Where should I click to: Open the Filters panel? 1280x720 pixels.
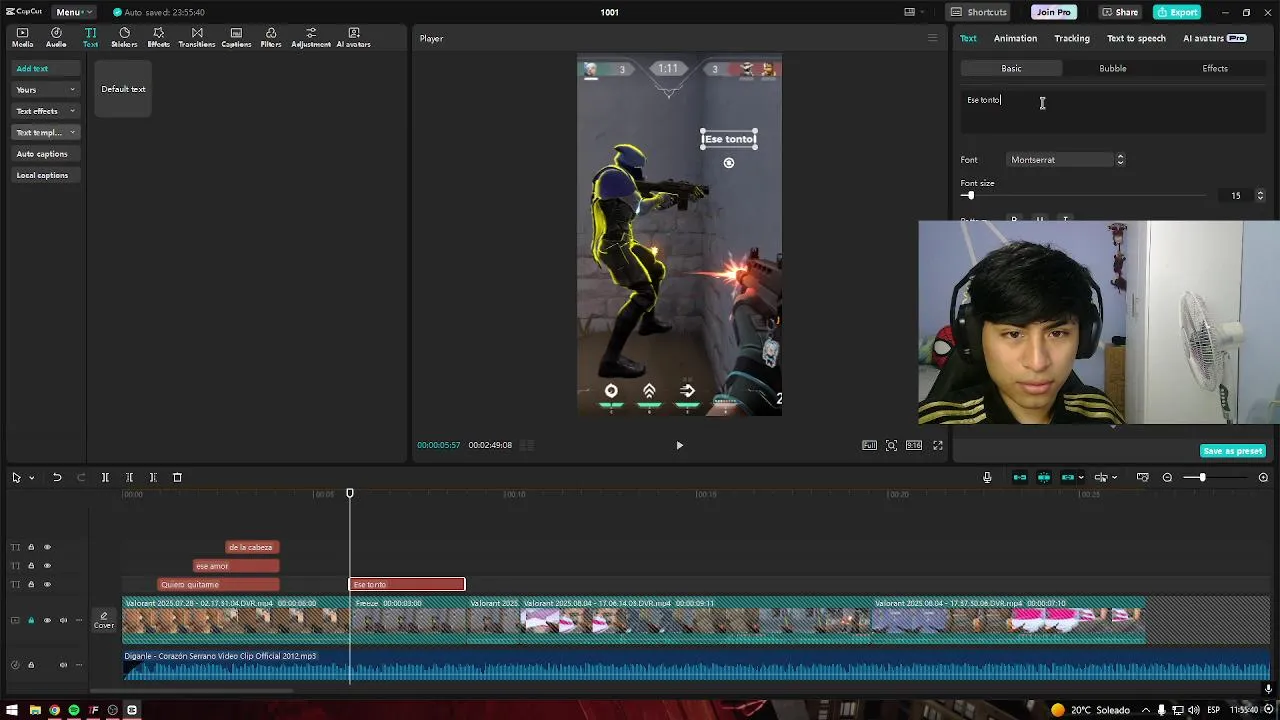point(271,38)
